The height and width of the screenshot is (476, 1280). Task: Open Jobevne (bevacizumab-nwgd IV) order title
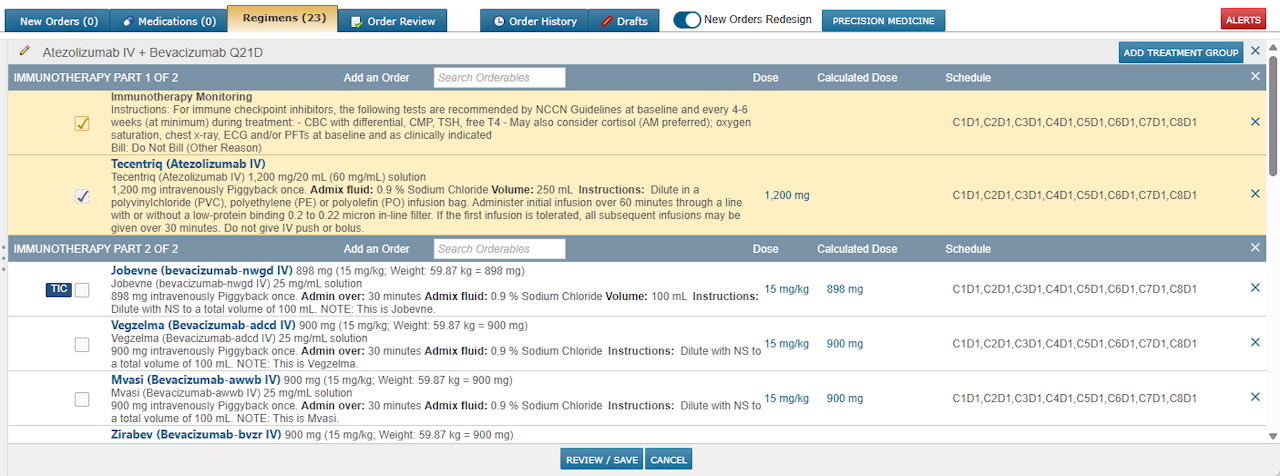(202, 270)
